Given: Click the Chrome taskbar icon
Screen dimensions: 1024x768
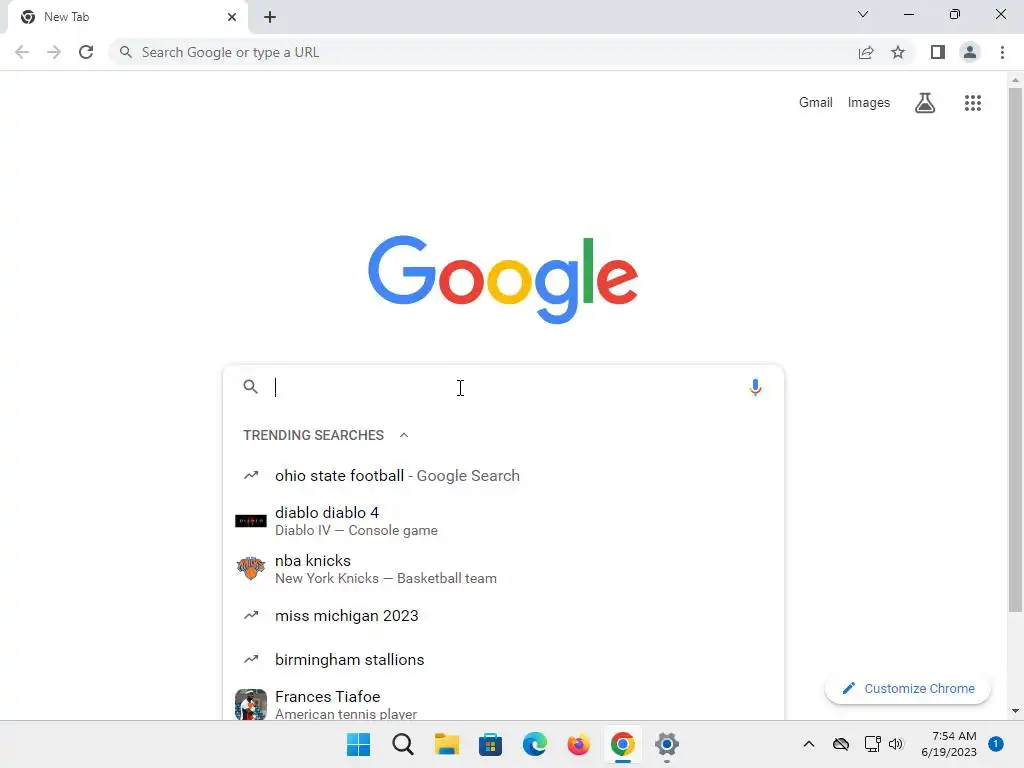Looking at the screenshot, I should click(622, 744).
